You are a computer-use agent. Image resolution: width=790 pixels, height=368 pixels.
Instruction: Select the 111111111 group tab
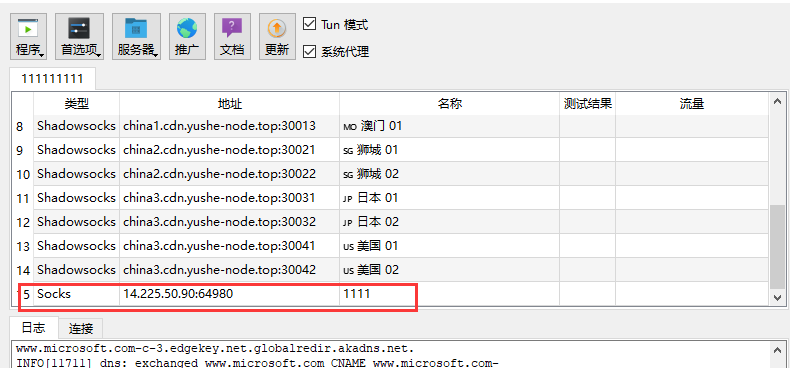coord(52,79)
